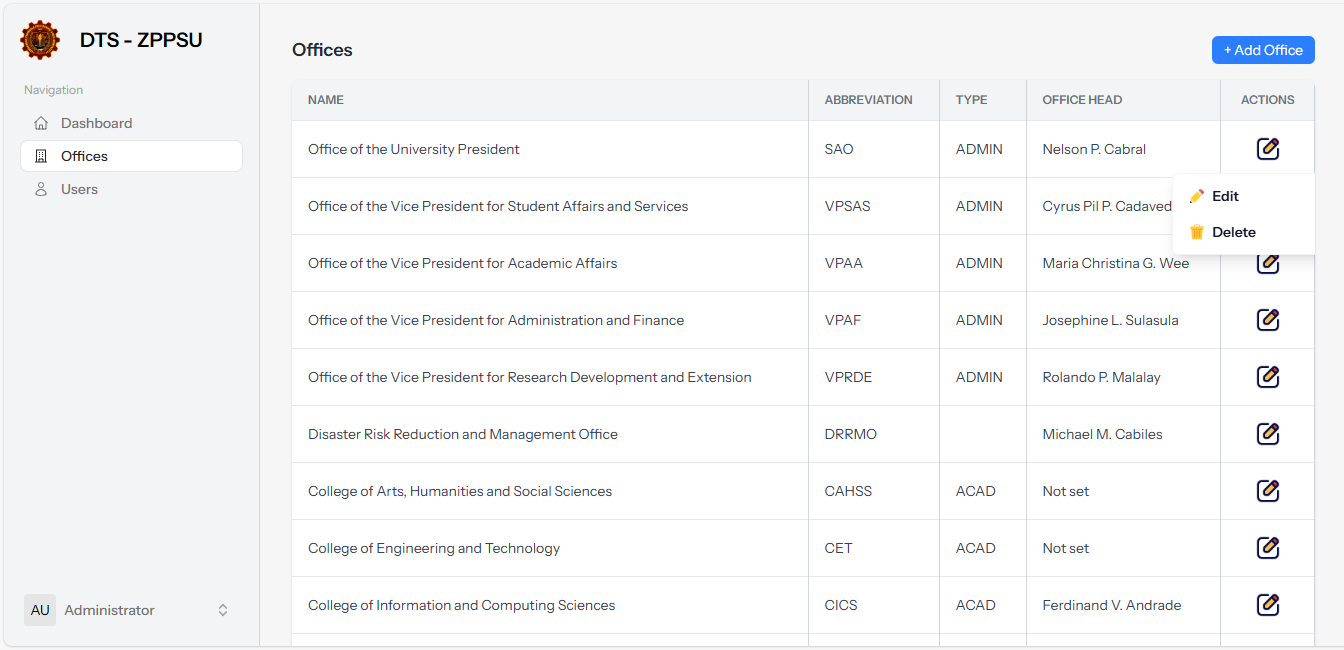This screenshot has width=1344, height=650.
Task: Click the Add Office button
Action: (1263, 49)
